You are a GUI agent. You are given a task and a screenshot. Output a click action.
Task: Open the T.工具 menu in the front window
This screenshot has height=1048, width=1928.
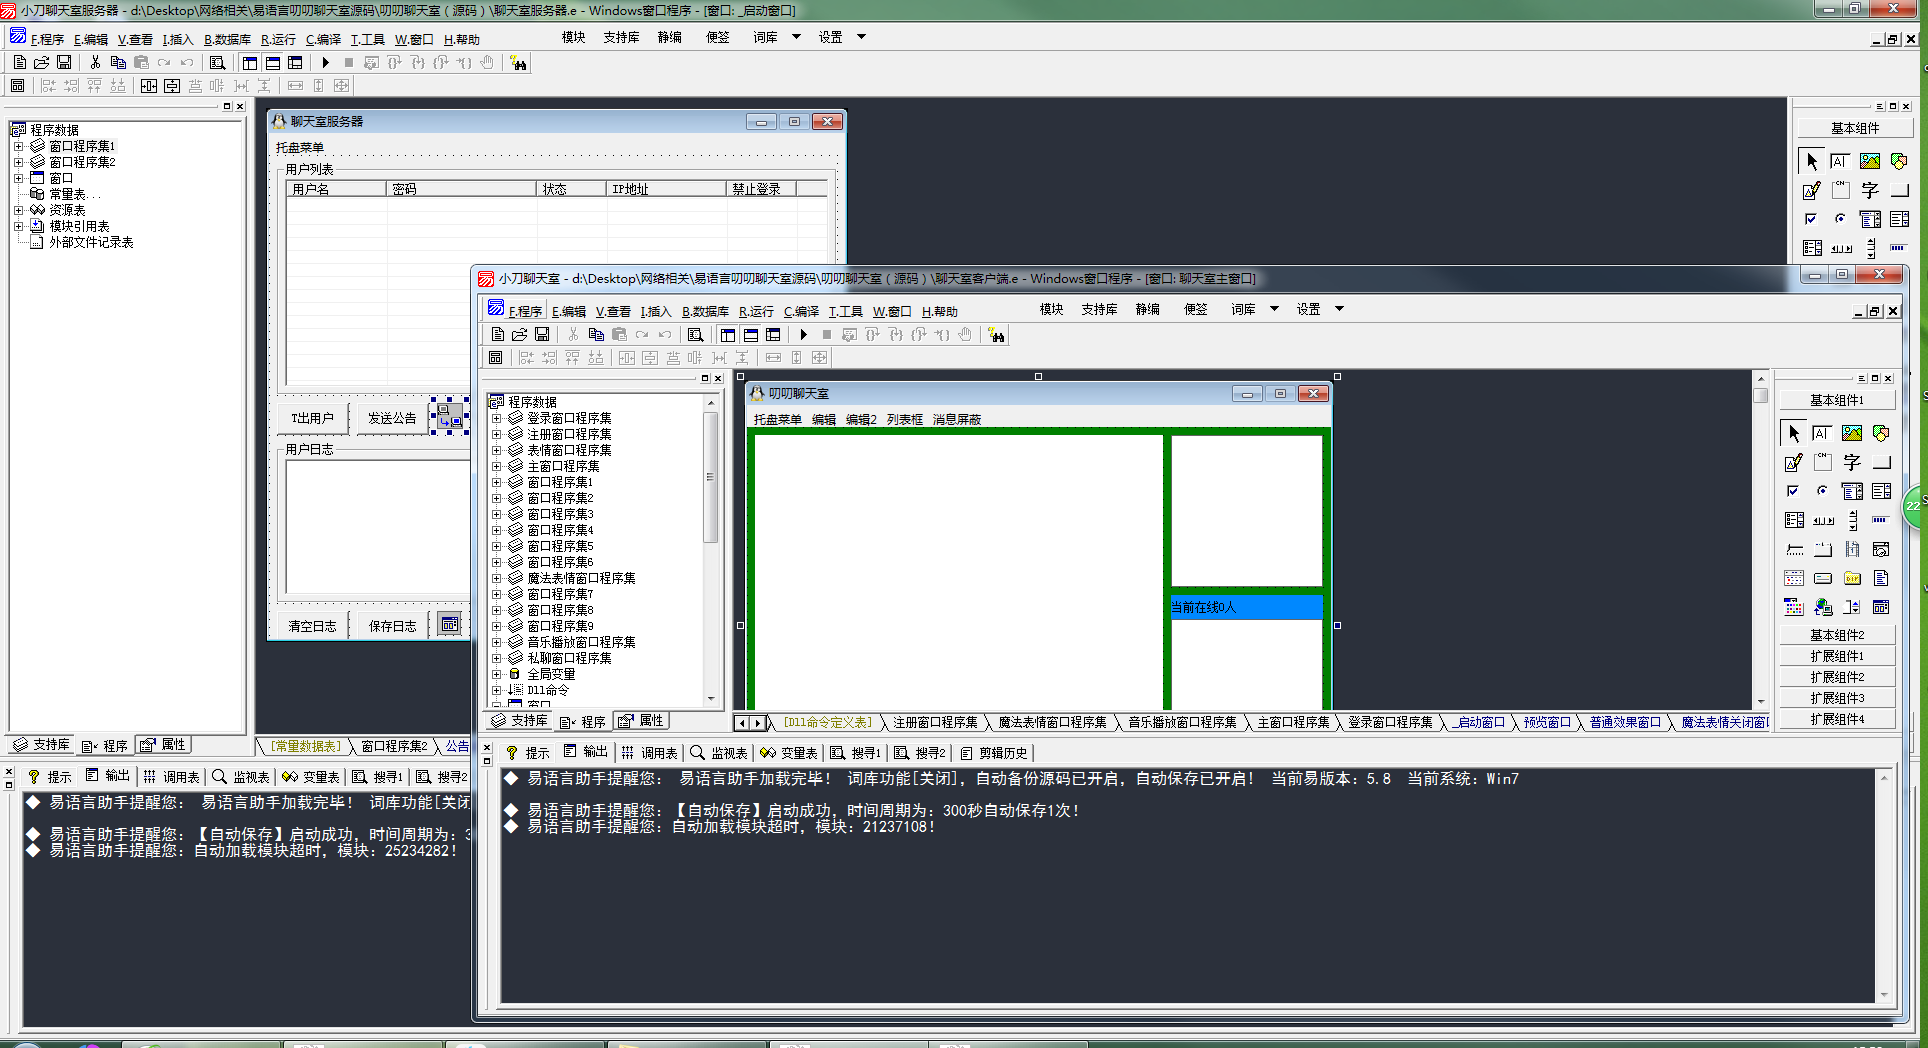[845, 311]
